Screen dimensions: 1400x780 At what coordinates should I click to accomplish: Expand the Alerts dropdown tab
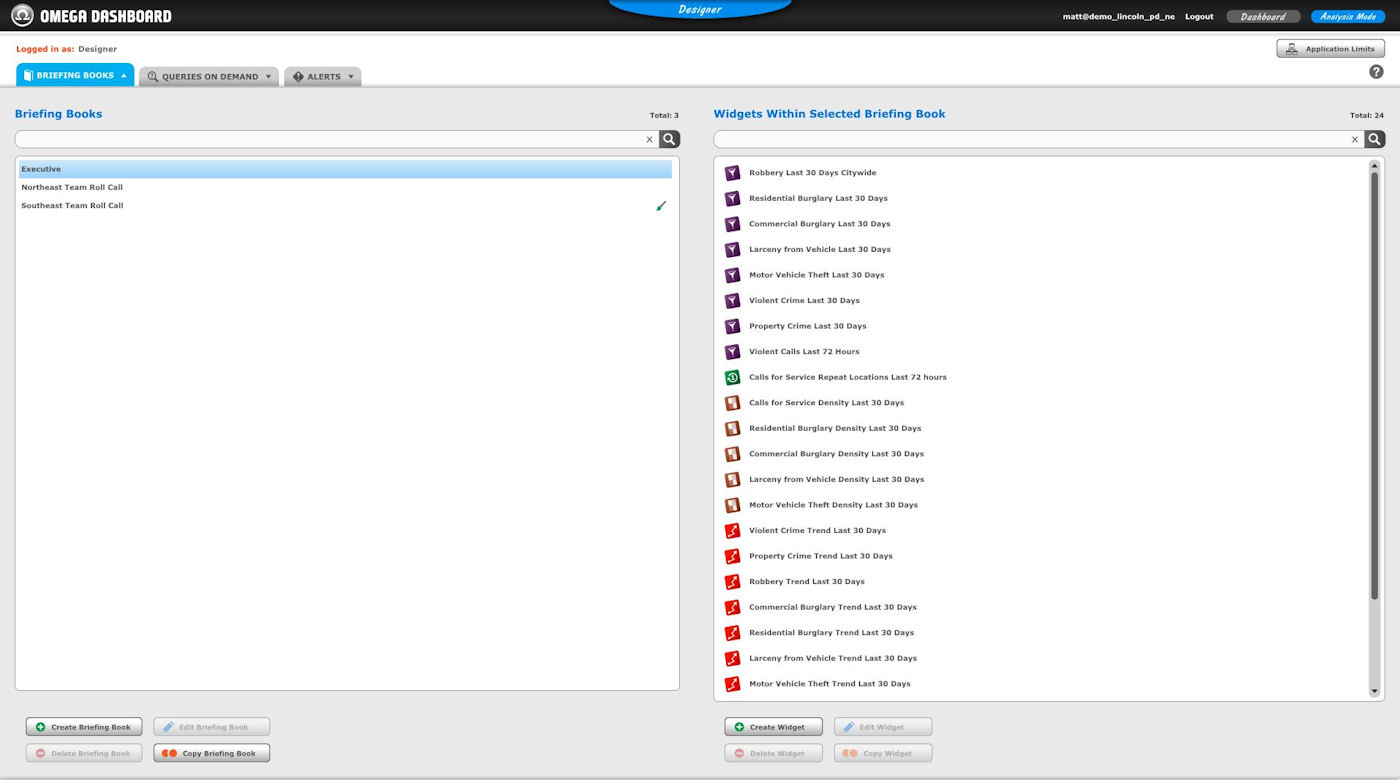click(x=323, y=77)
